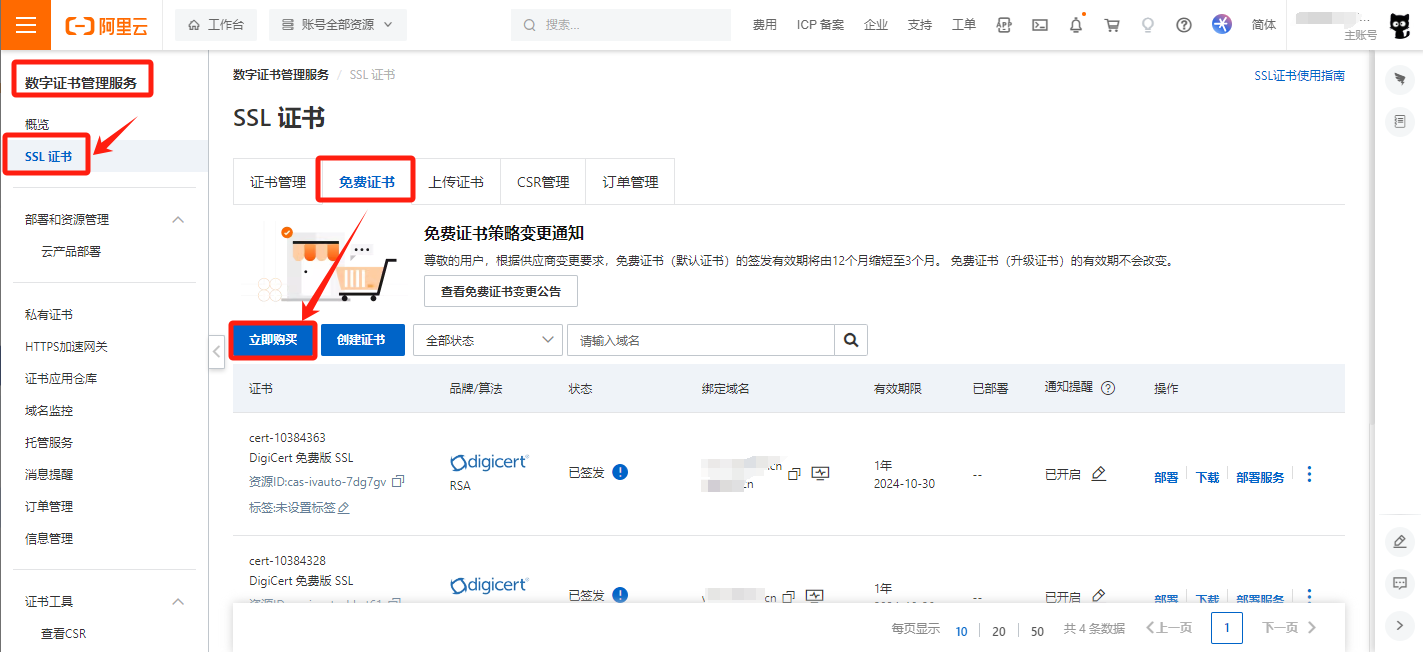This screenshot has height=652, width=1423.
Task: Click the search magnifier button beside domain field
Action: (851, 340)
